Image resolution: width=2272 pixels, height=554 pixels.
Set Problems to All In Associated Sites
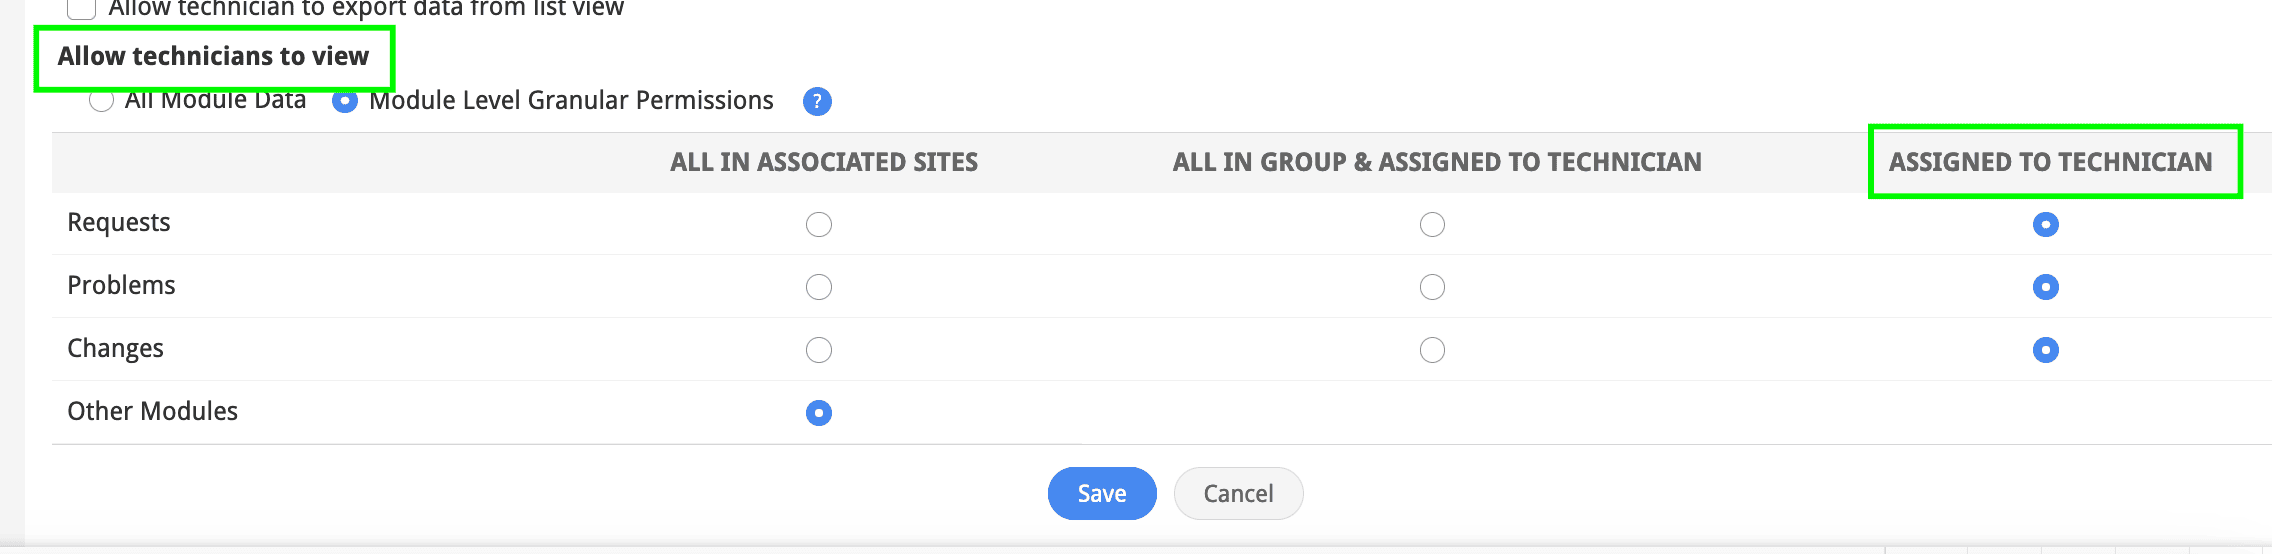coord(819,287)
